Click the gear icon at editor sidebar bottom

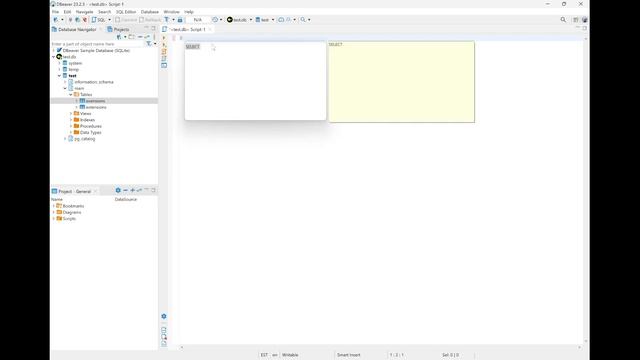[x=164, y=316]
